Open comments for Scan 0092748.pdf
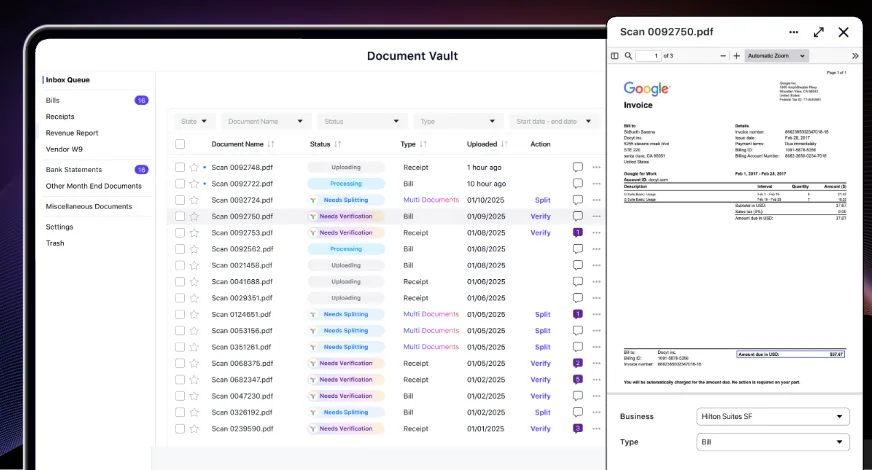 point(578,167)
